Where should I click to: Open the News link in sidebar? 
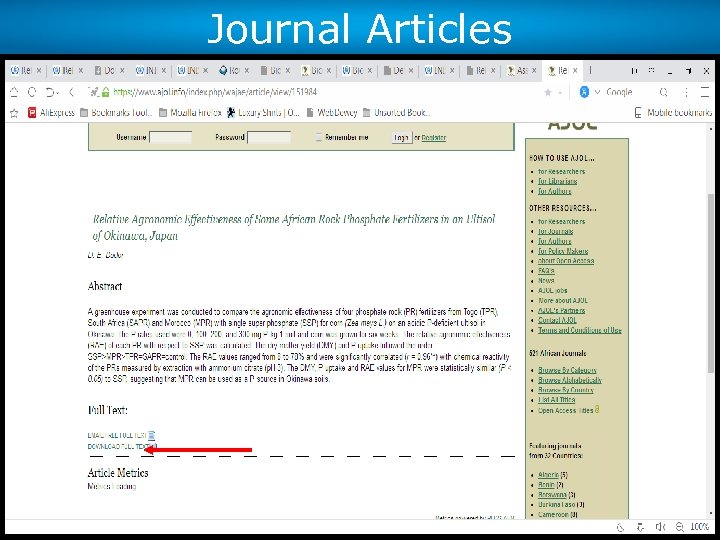point(546,280)
